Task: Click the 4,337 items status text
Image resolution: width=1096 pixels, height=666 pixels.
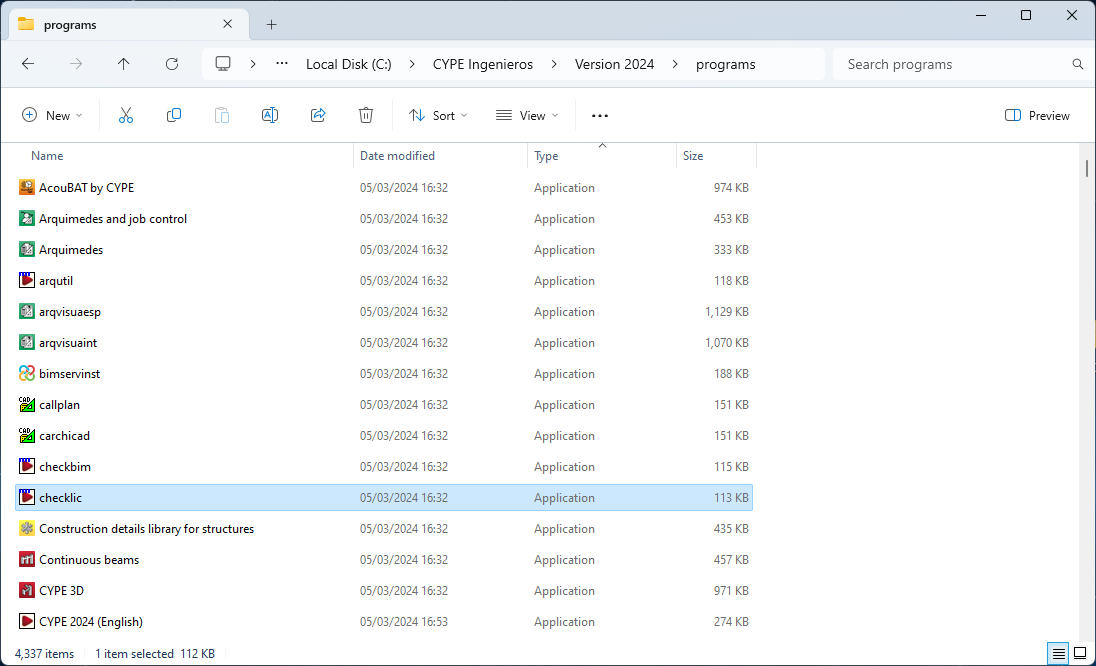Action: click(x=44, y=653)
